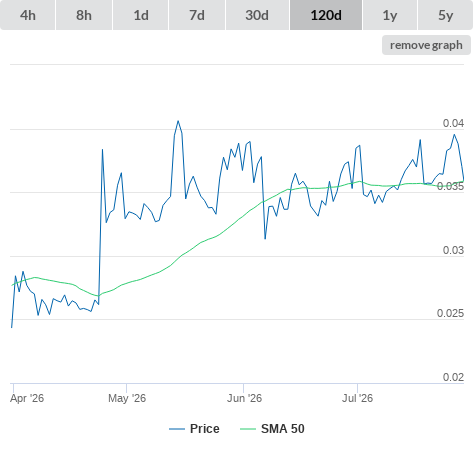Click the 0.025 price axis label
Viewport: 474px width, 455px height.
point(450,313)
